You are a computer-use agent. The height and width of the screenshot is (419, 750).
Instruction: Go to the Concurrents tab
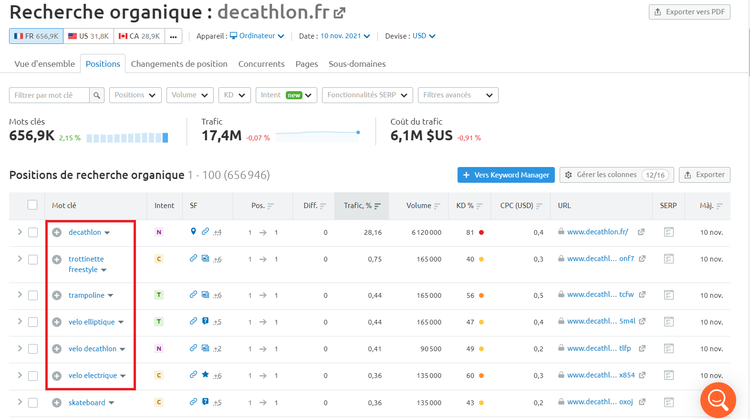(261, 64)
